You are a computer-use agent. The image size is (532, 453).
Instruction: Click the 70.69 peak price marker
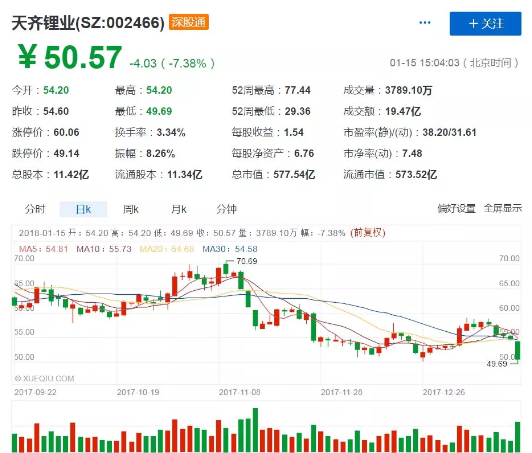click(x=247, y=261)
